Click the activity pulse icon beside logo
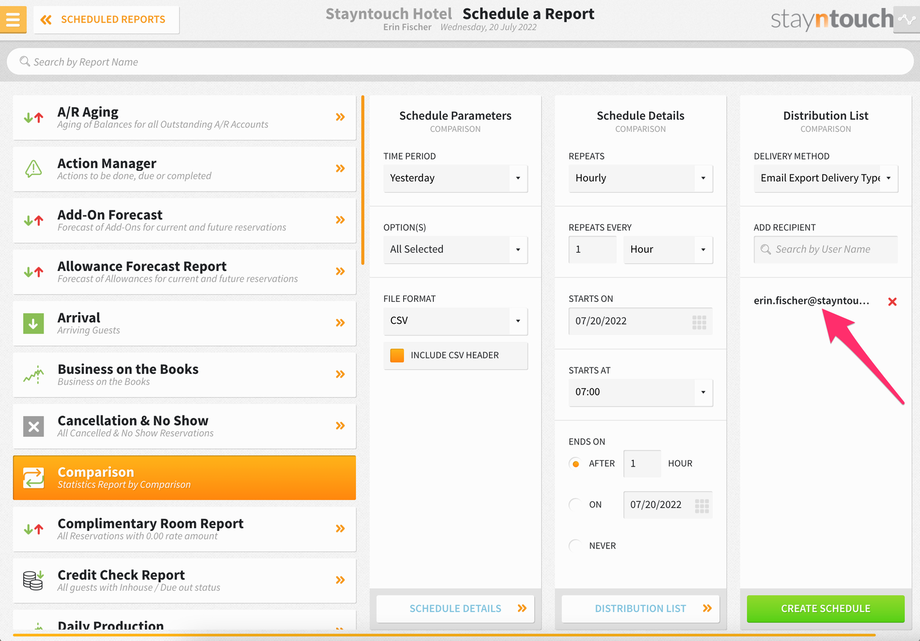920x641 pixels. click(x=906, y=19)
